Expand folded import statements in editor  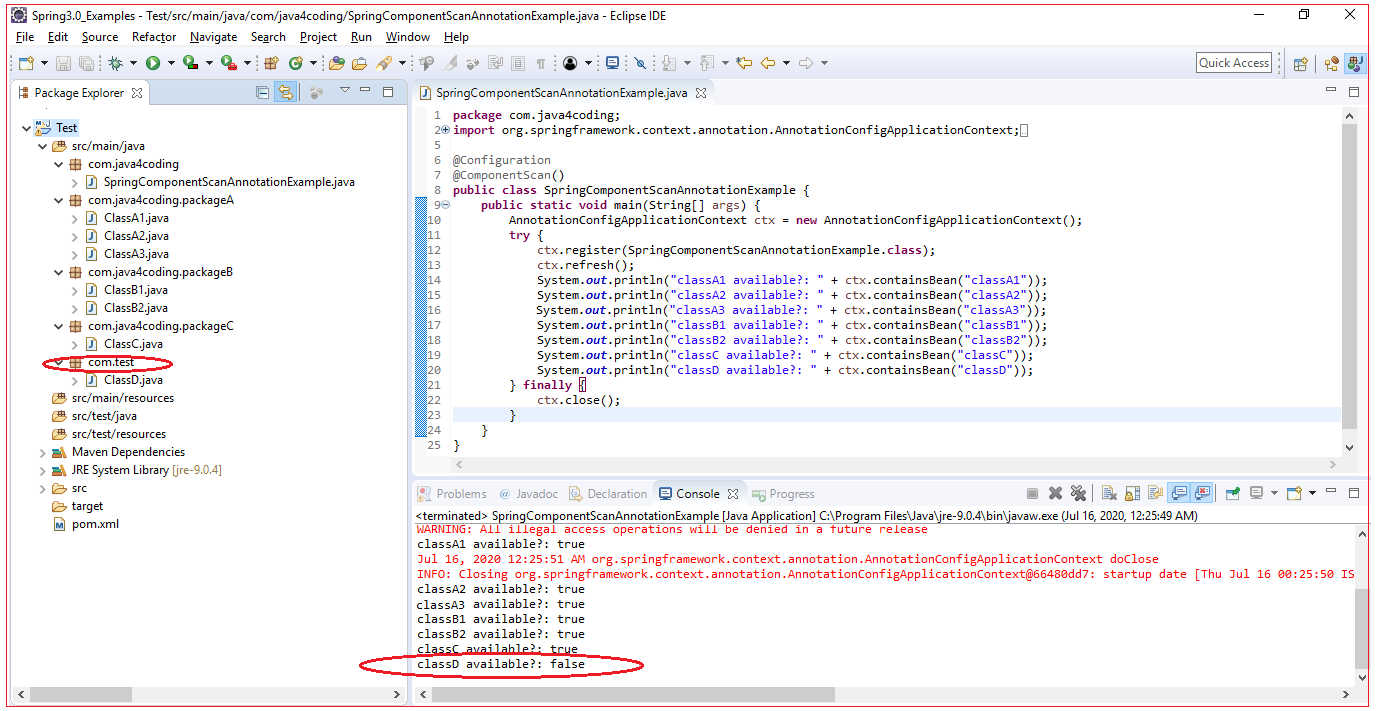coord(444,130)
